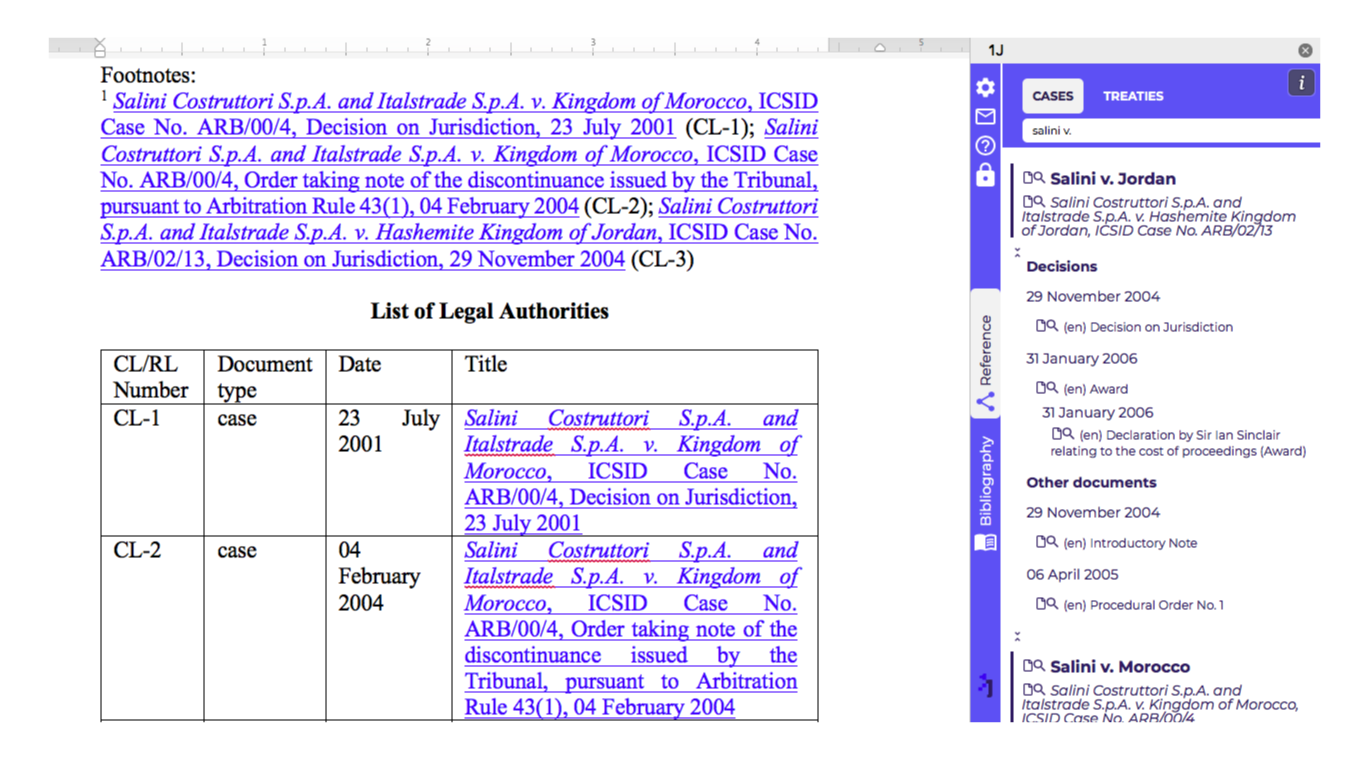
Task: Open the Reference vertical tab
Action: coord(985,352)
